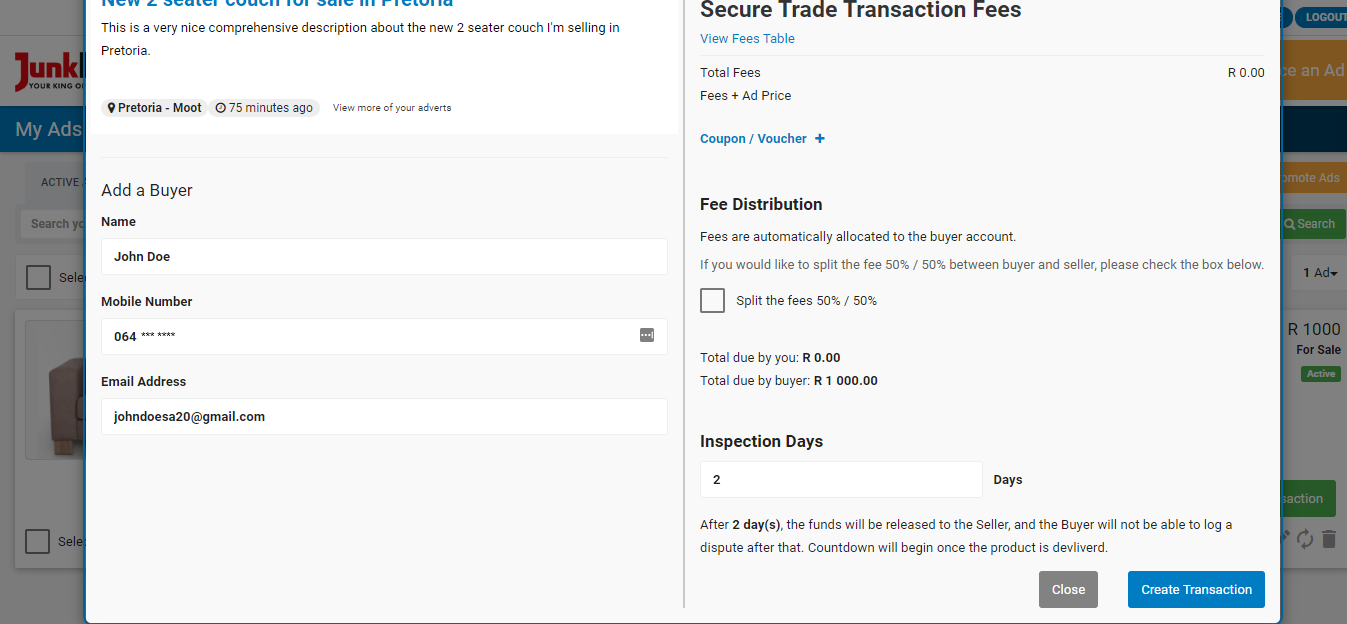Open the View Fees Table link

[746, 38]
